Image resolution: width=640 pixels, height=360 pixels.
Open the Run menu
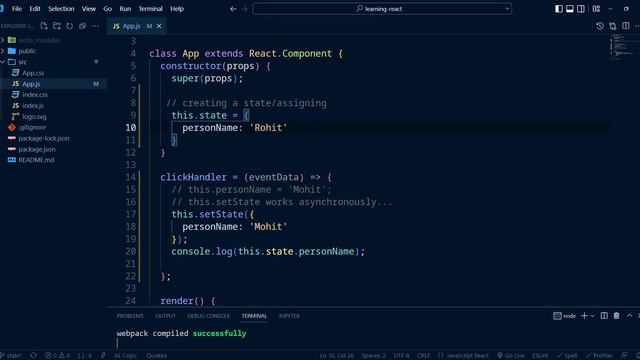pos(125,9)
